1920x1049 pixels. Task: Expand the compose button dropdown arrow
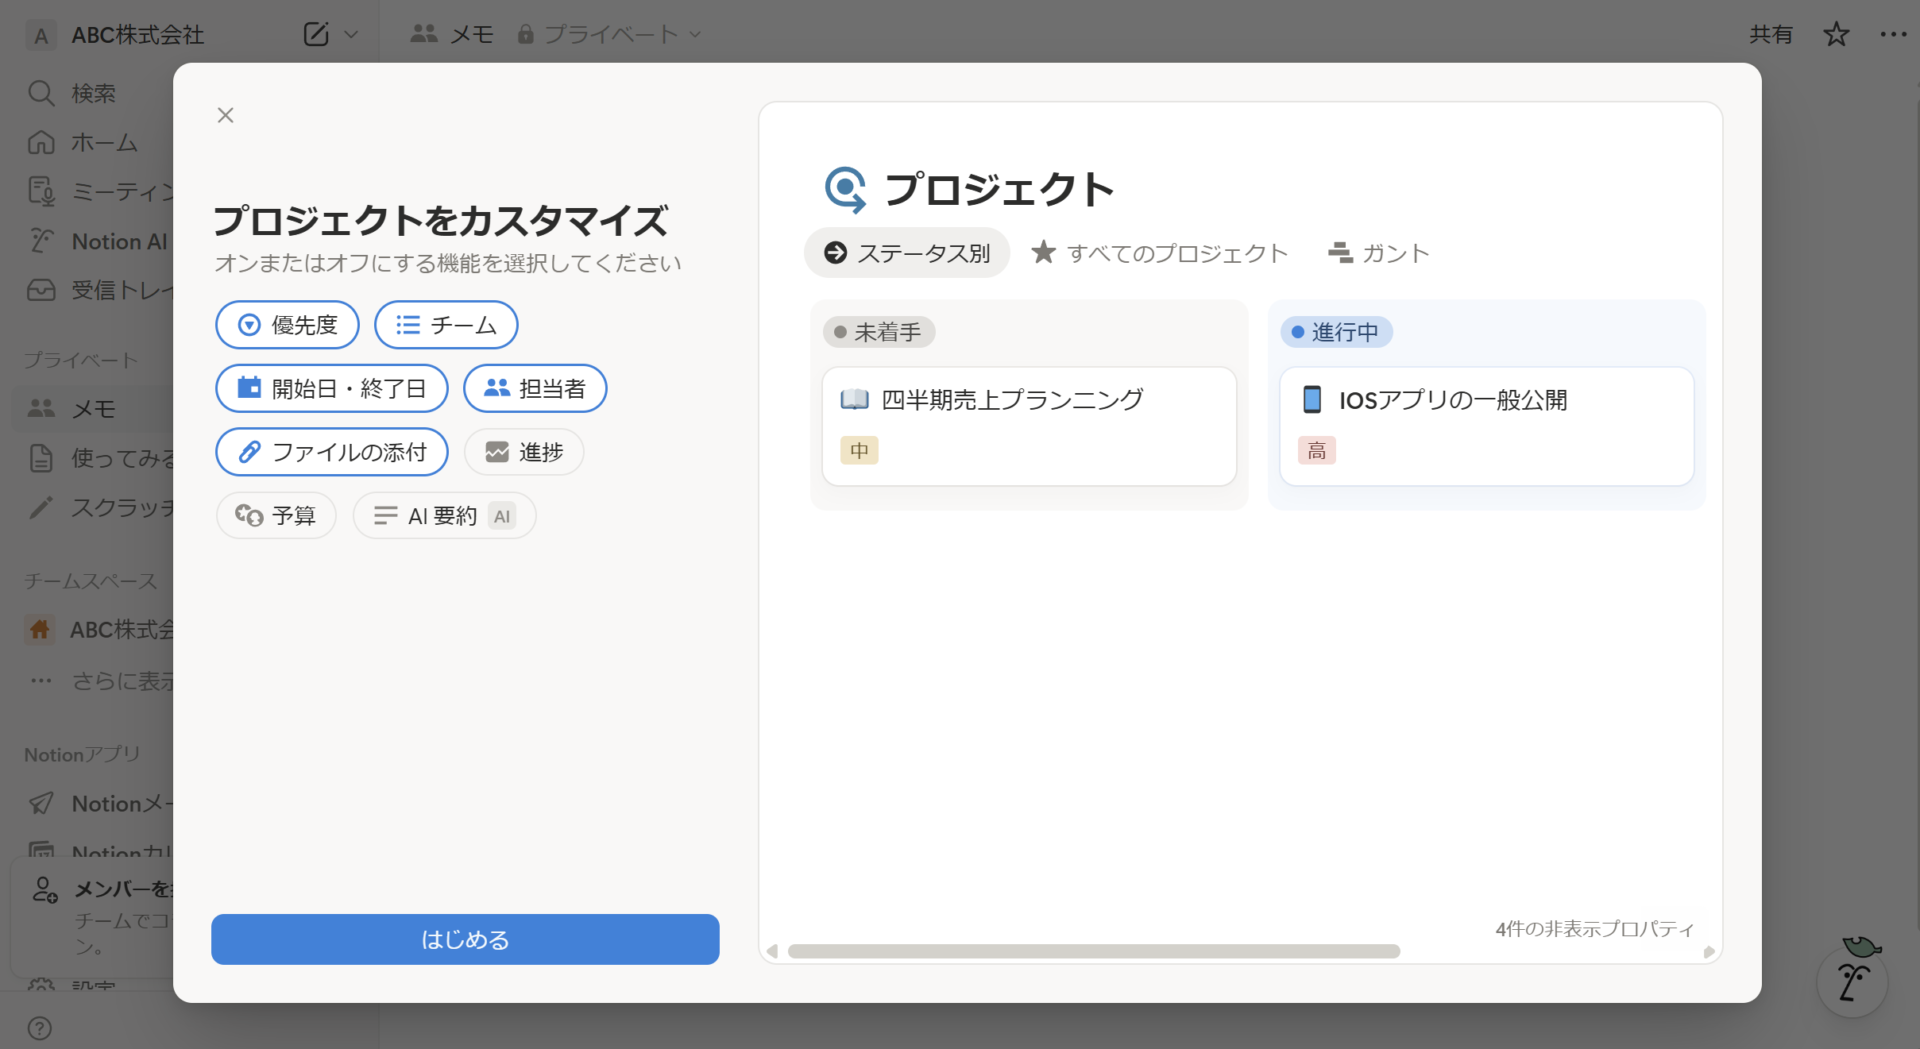click(x=350, y=33)
